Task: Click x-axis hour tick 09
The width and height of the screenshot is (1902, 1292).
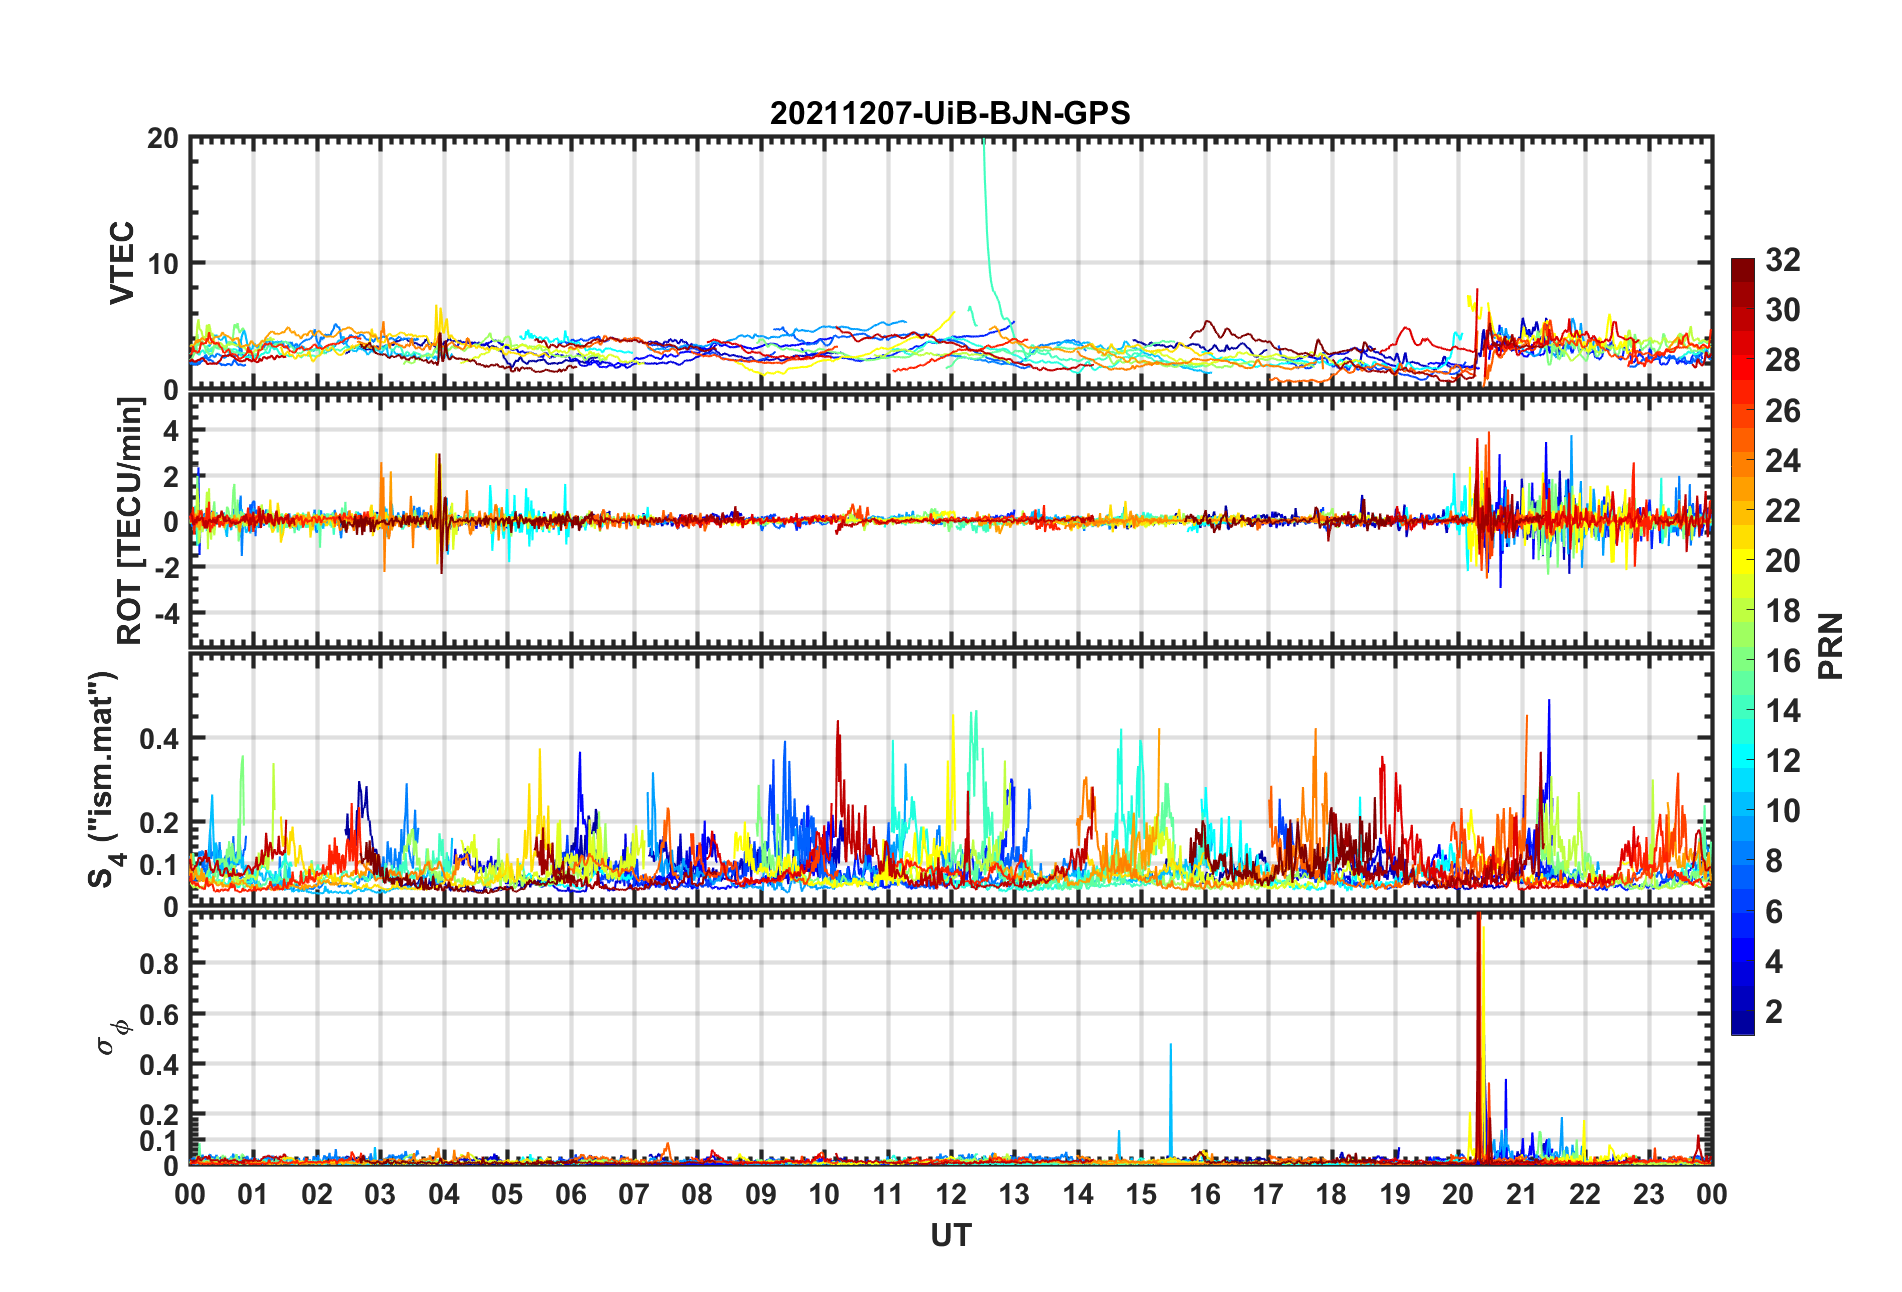Action: tap(761, 1194)
